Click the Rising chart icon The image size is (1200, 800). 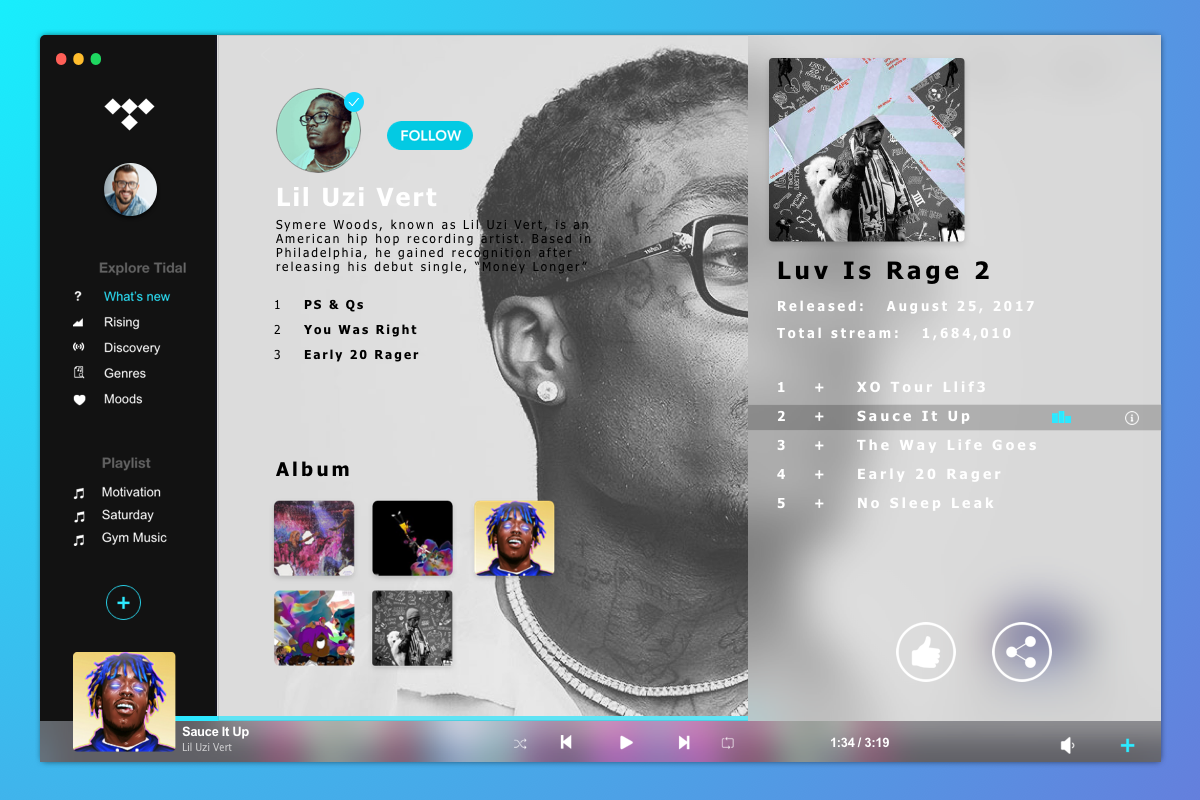pos(78,323)
